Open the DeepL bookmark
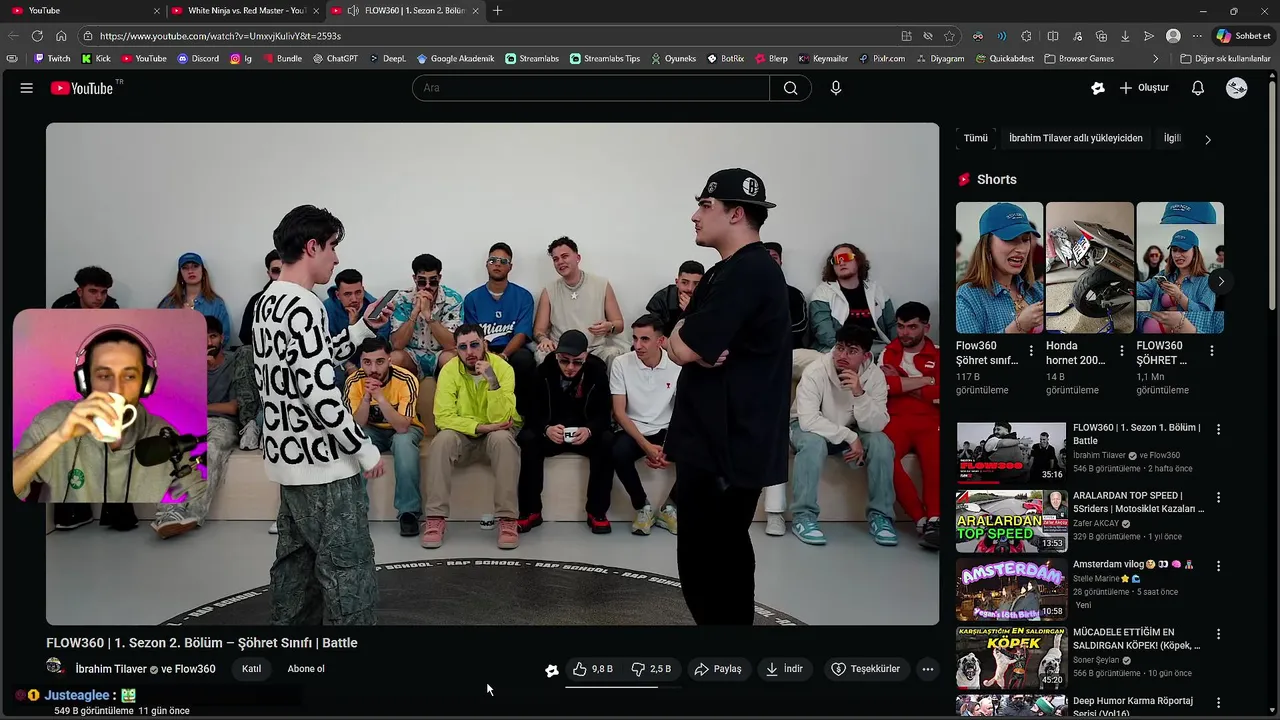The height and width of the screenshot is (720, 1280). click(388, 59)
